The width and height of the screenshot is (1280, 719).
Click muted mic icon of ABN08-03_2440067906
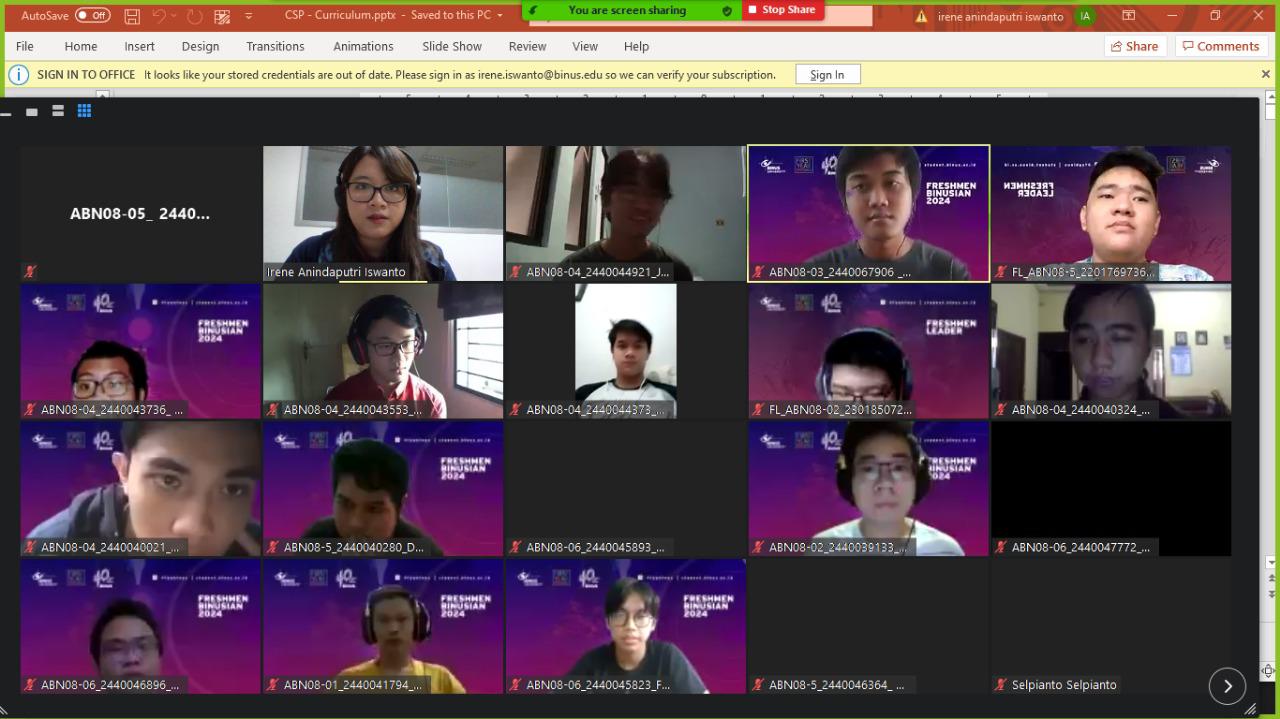click(x=759, y=272)
